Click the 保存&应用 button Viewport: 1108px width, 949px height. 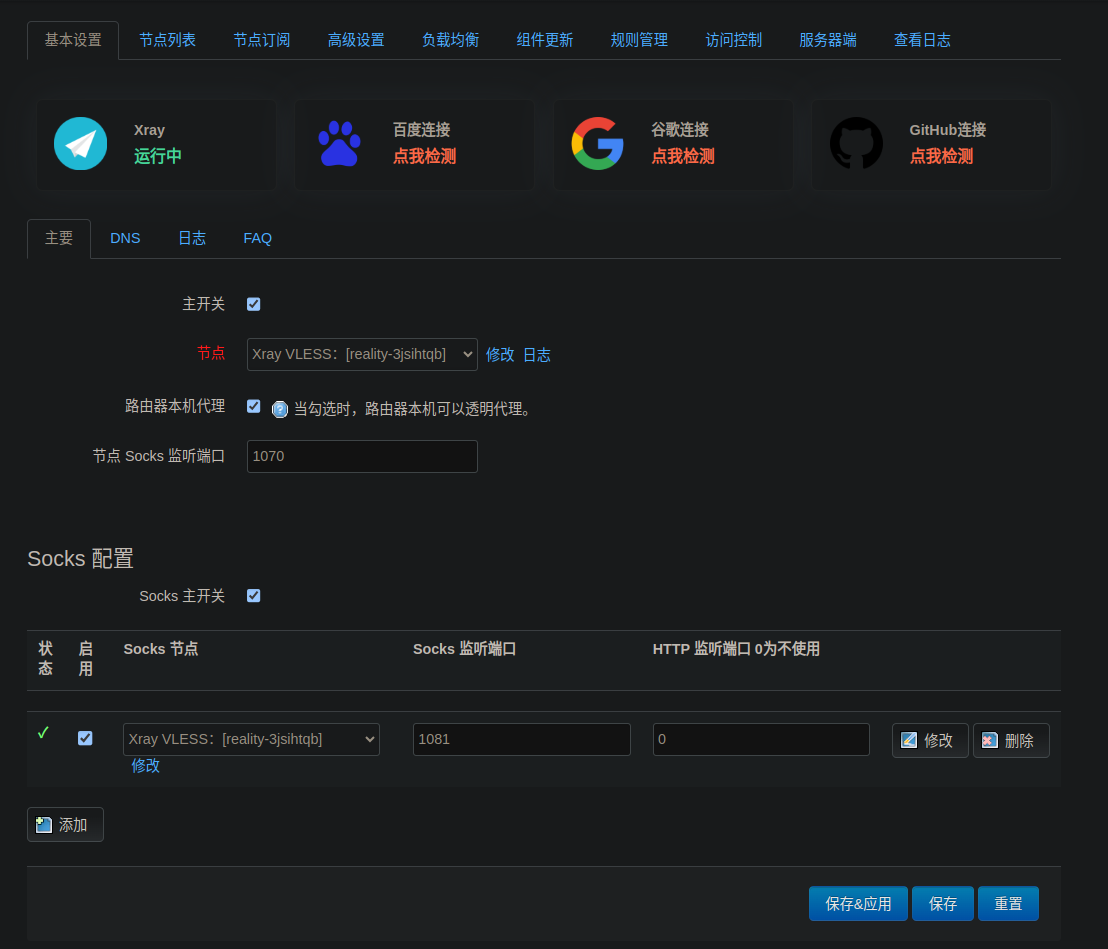click(x=858, y=903)
